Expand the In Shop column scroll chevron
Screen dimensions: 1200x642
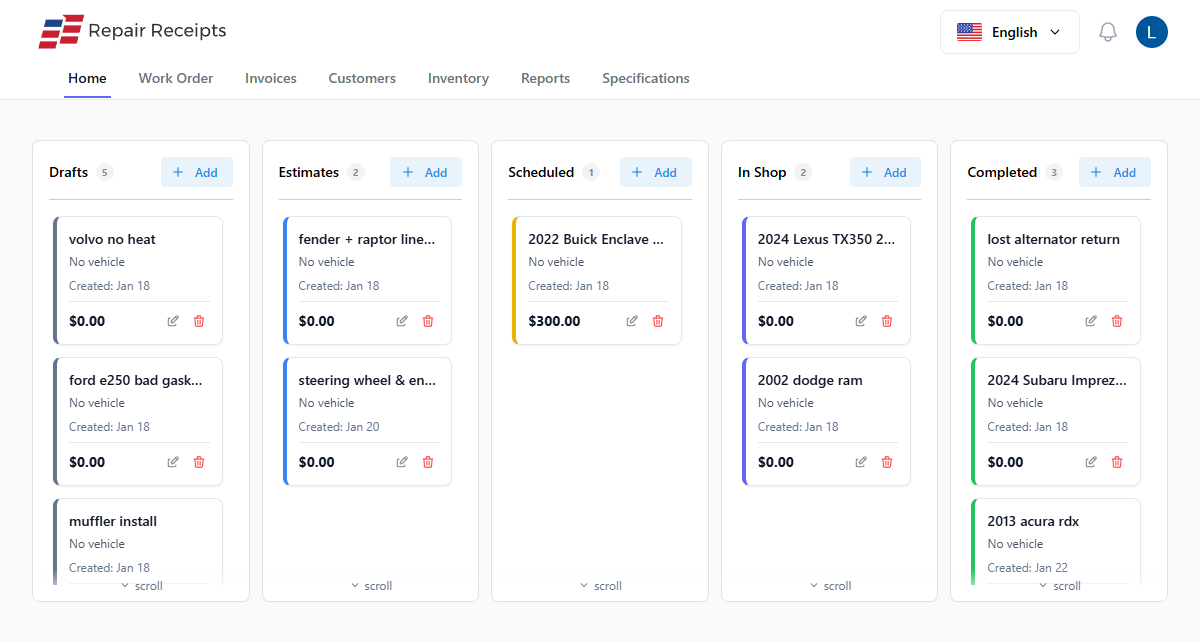pos(829,585)
